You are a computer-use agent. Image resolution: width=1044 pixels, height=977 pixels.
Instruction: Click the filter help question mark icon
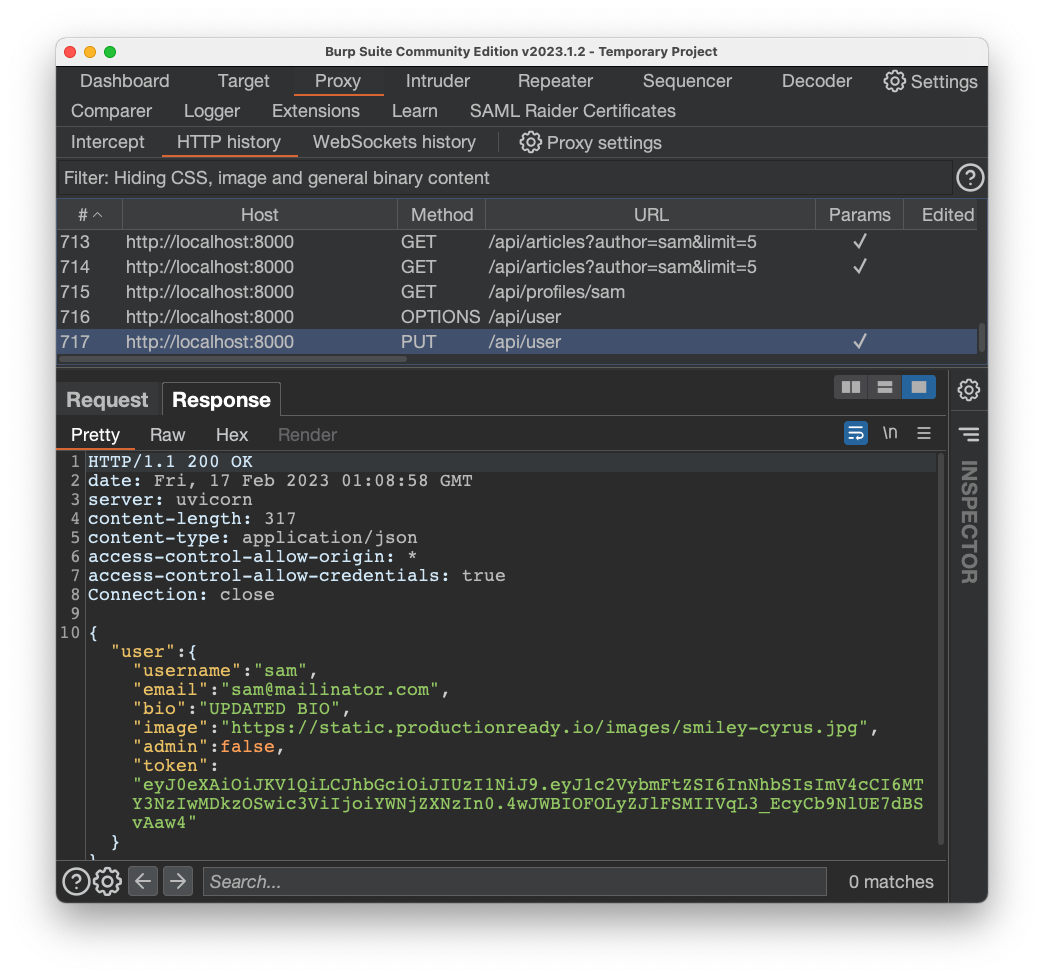pyautogui.click(x=970, y=178)
